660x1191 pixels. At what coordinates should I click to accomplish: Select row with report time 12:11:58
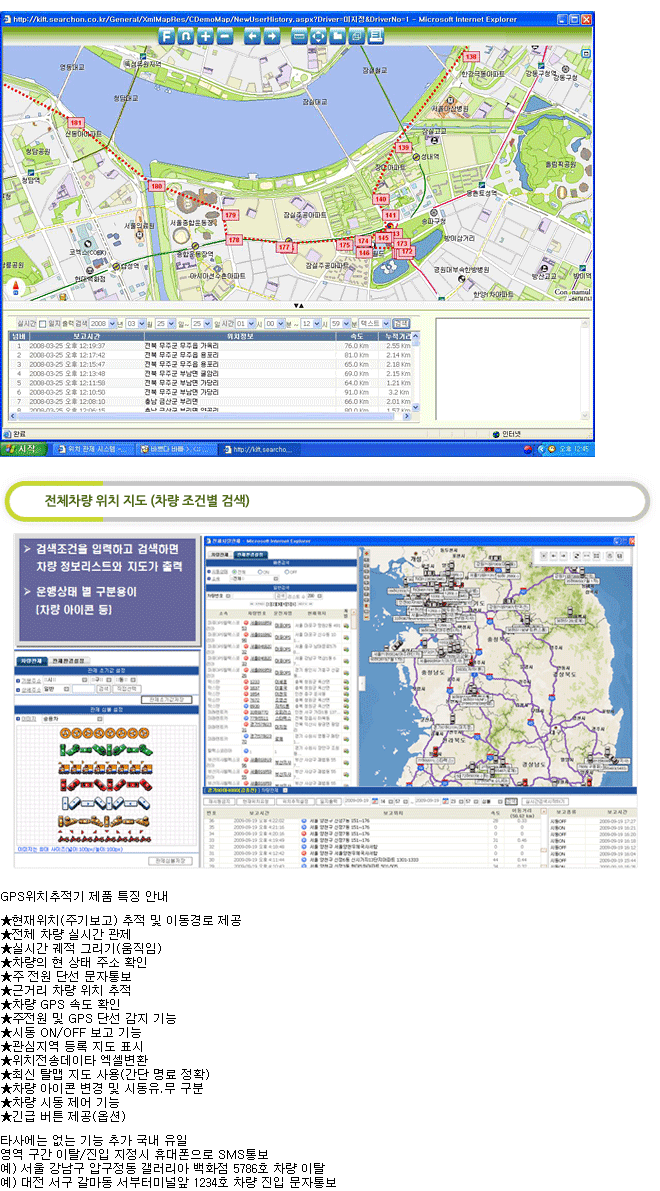point(210,383)
